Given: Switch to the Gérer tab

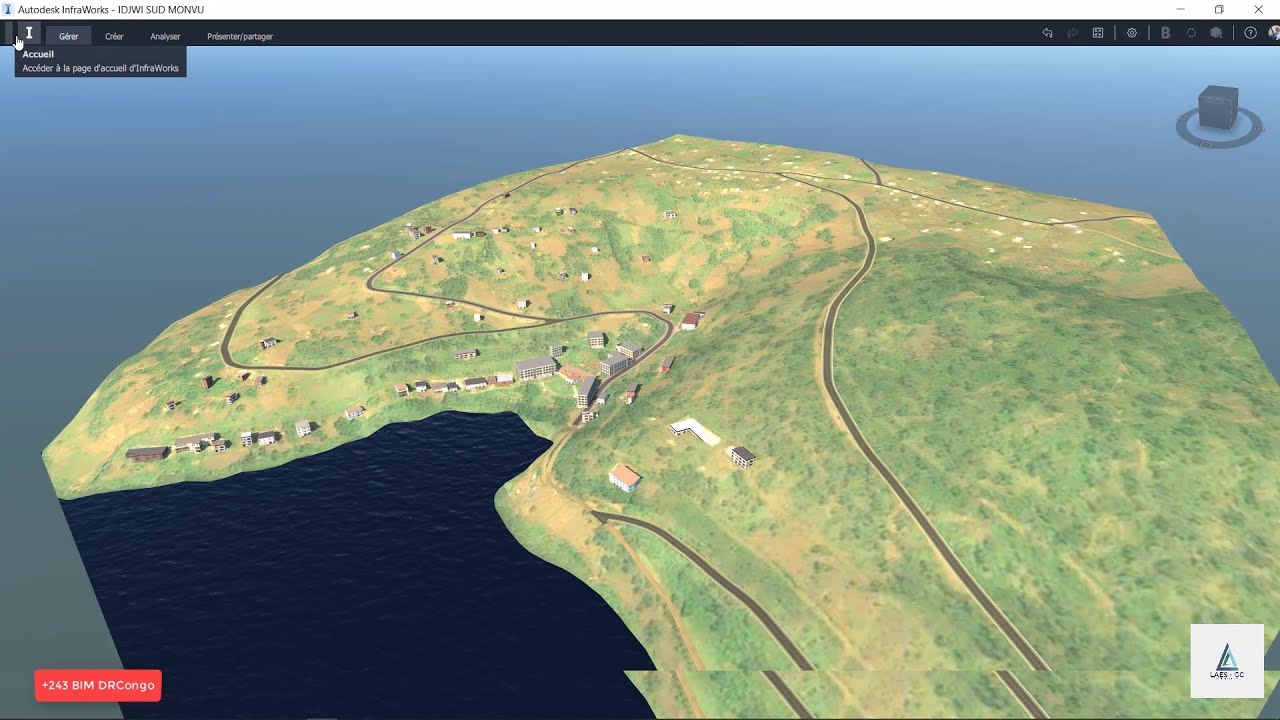Looking at the screenshot, I should click(x=68, y=36).
